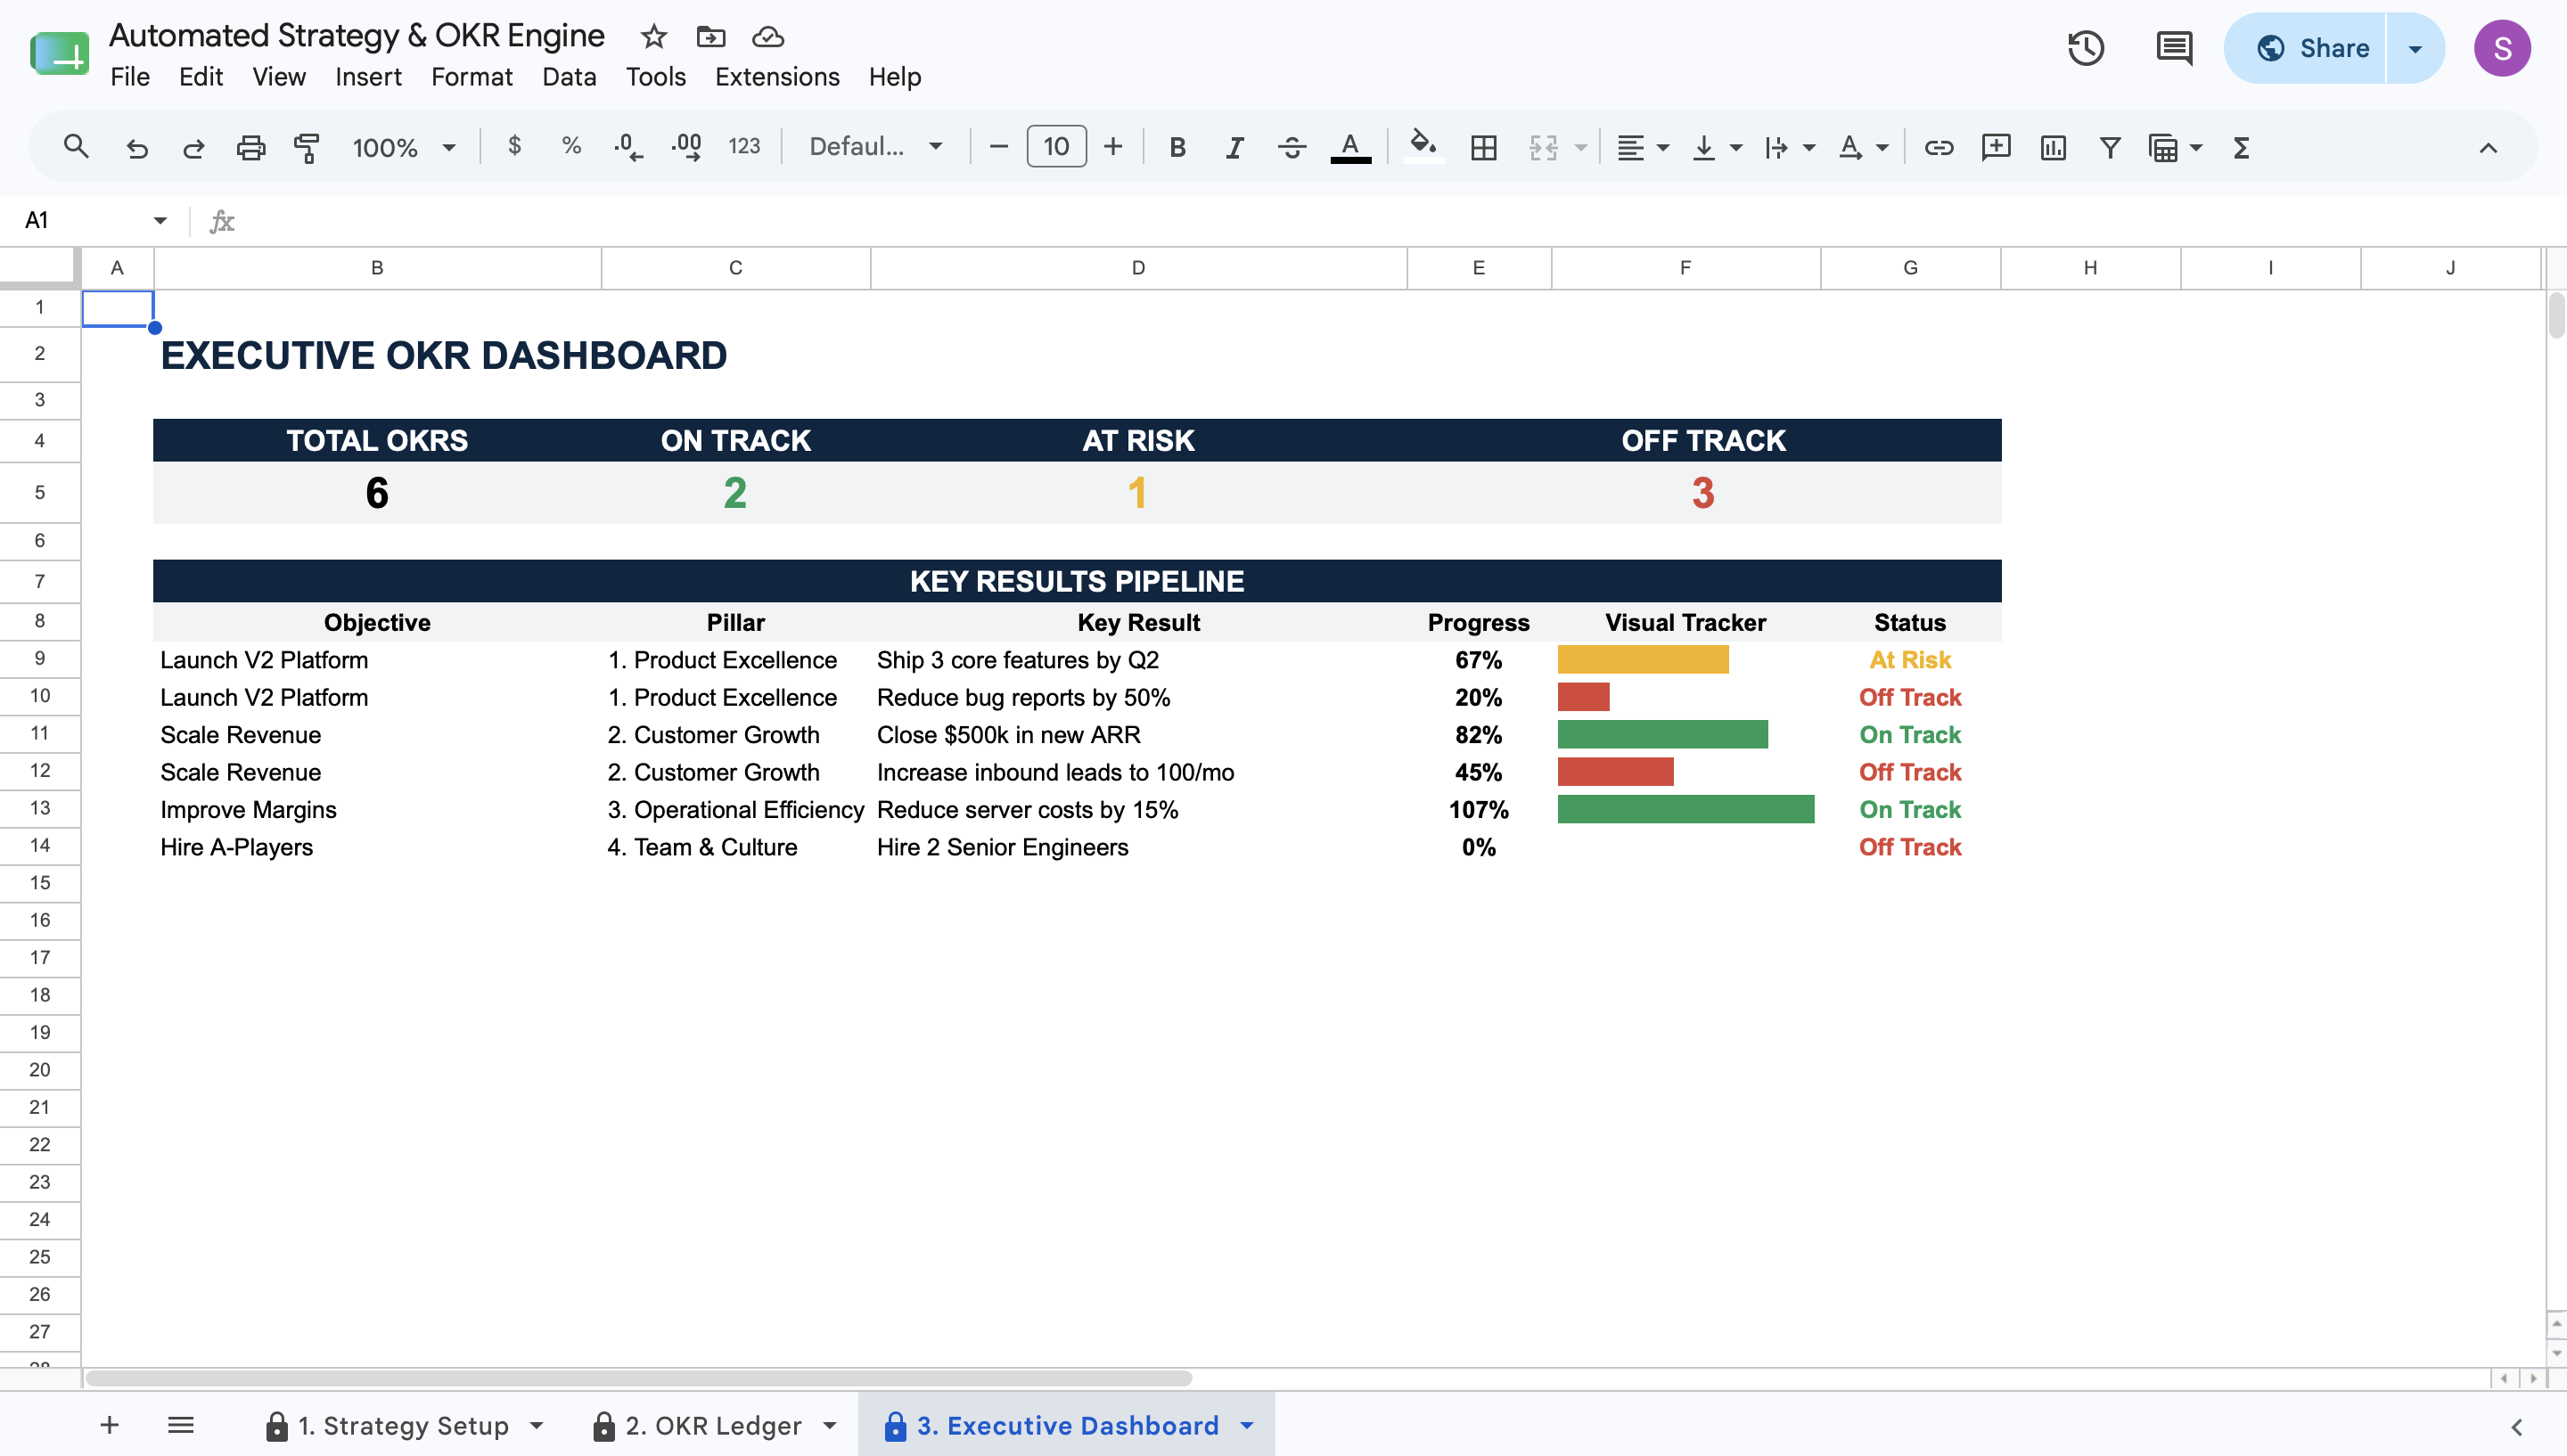Toggle bold formatting
Image resolution: width=2567 pixels, height=1456 pixels.
[x=1177, y=147]
